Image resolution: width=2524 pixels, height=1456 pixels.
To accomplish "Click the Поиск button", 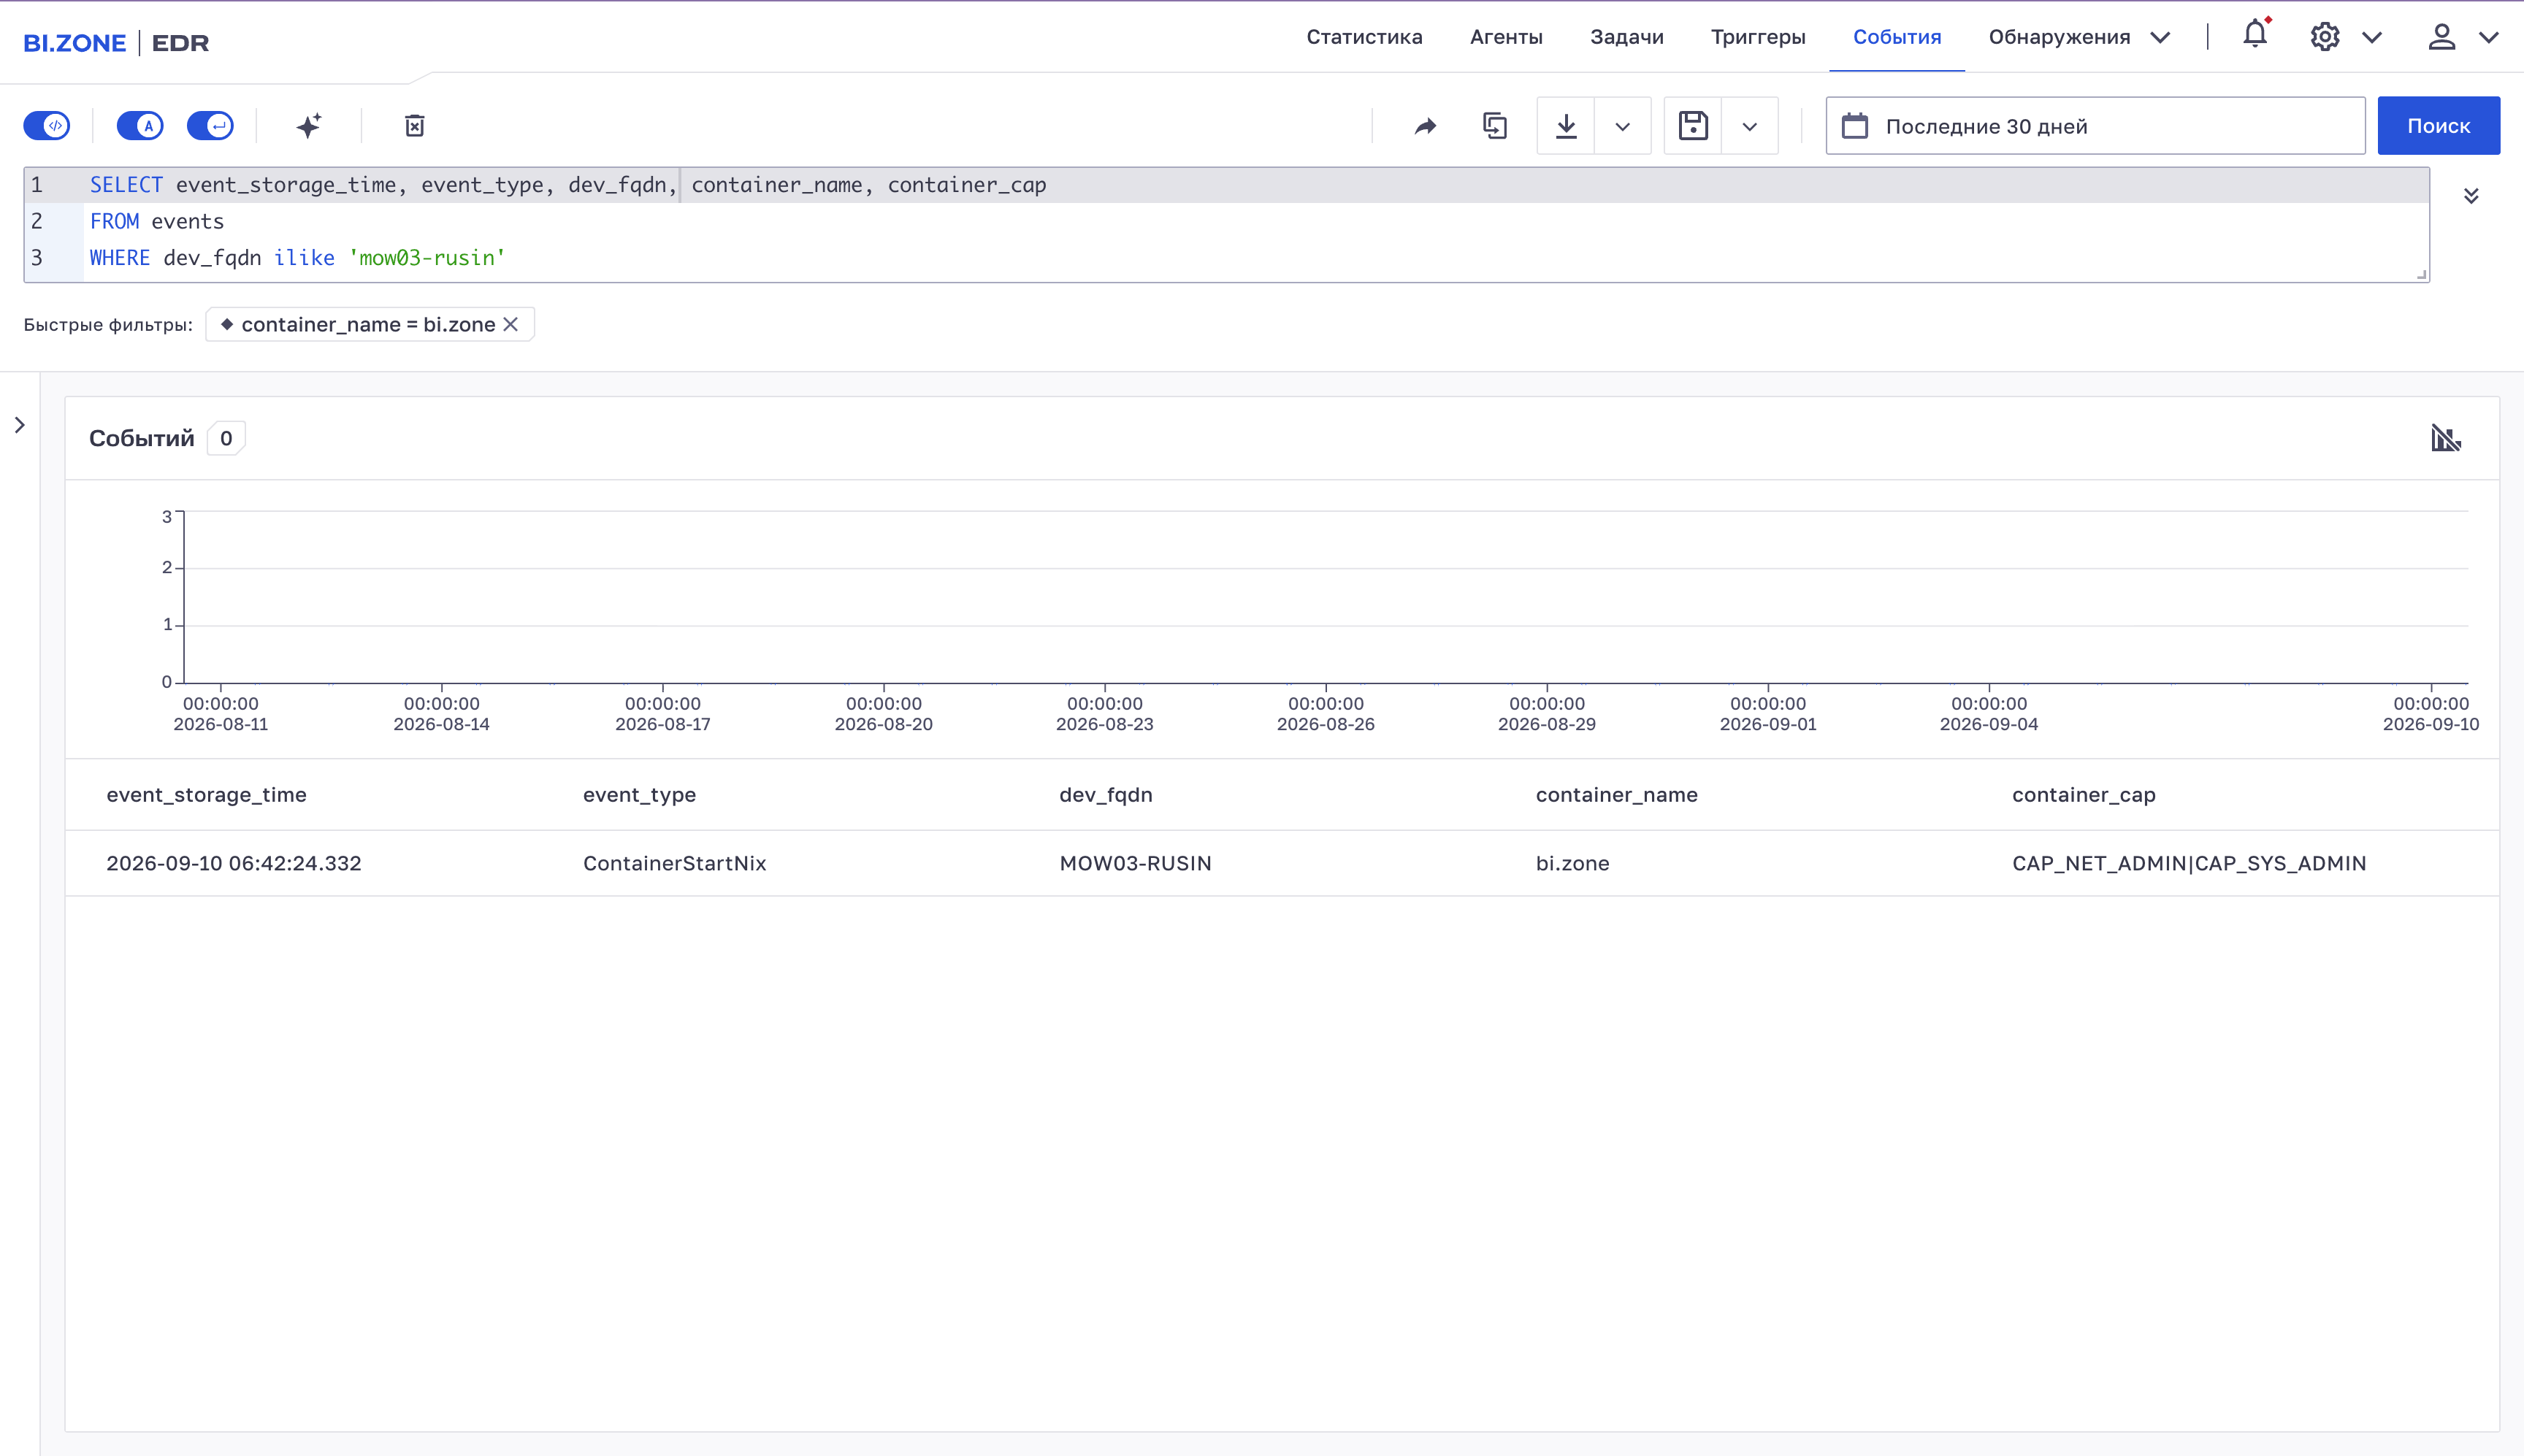I will pos(2438,126).
